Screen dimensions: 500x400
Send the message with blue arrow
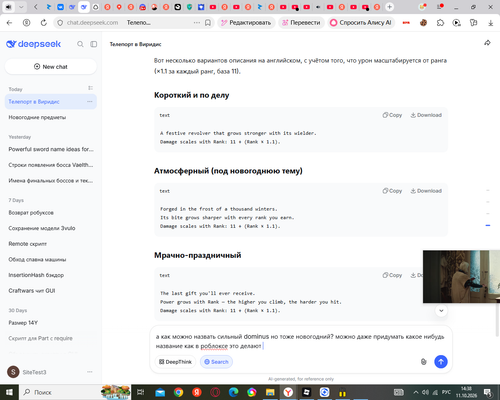(441, 362)
